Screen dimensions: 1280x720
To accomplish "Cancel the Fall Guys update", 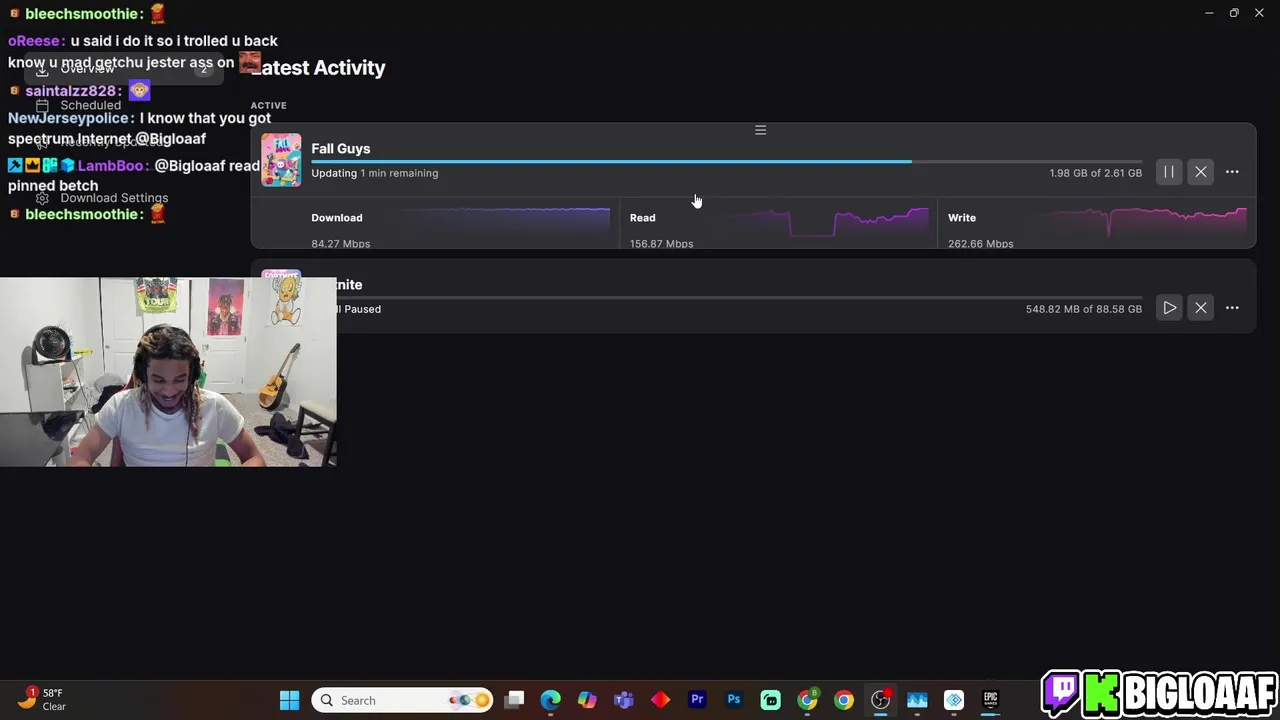I will pyautogui.click(x=1201, y=172).
